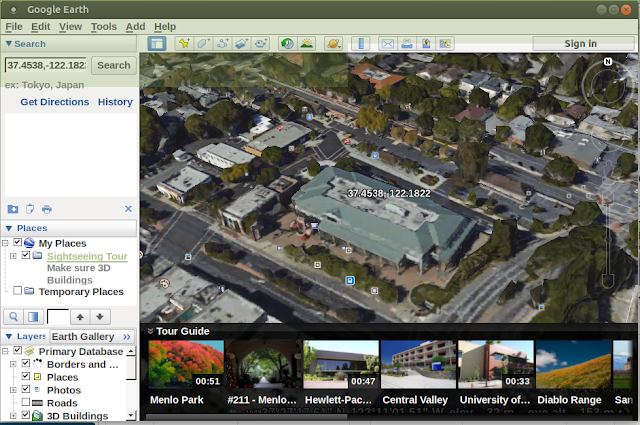Screen dimensions: 640x425
Task: Click the North 'N' compass marker
Action: (x=608, y=62)
